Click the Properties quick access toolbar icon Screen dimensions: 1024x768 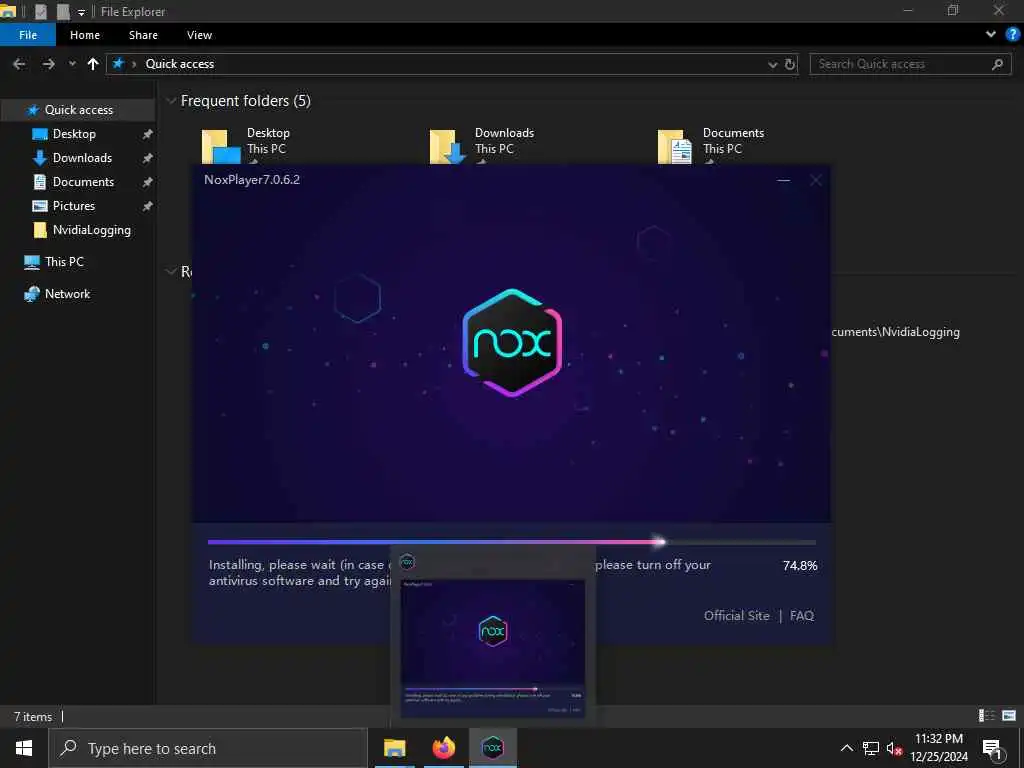(x=40, y=11)
